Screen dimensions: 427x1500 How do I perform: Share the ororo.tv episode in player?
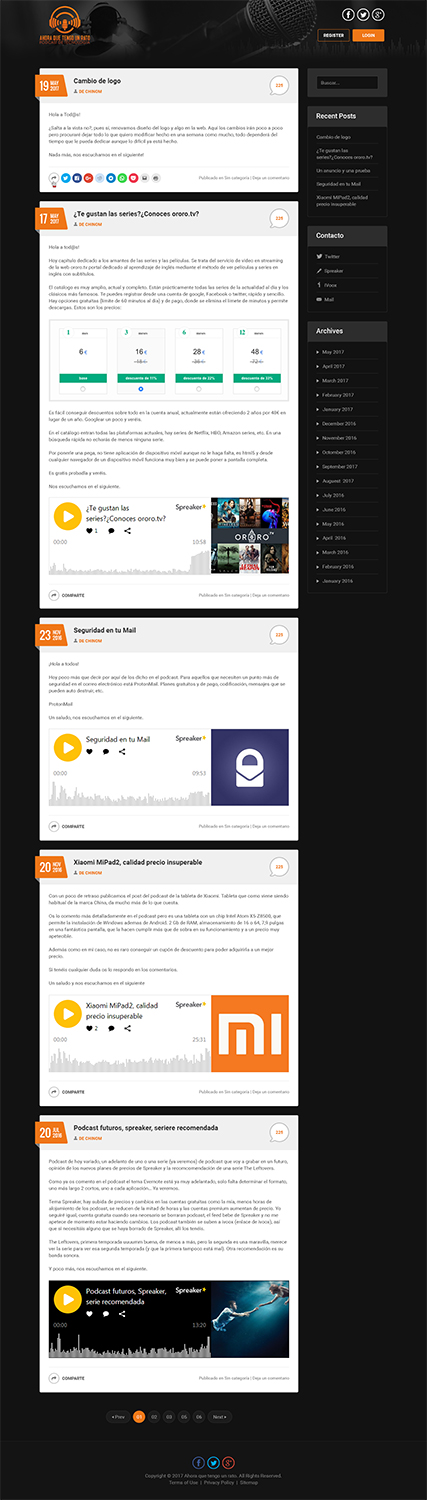click(127, 531)
